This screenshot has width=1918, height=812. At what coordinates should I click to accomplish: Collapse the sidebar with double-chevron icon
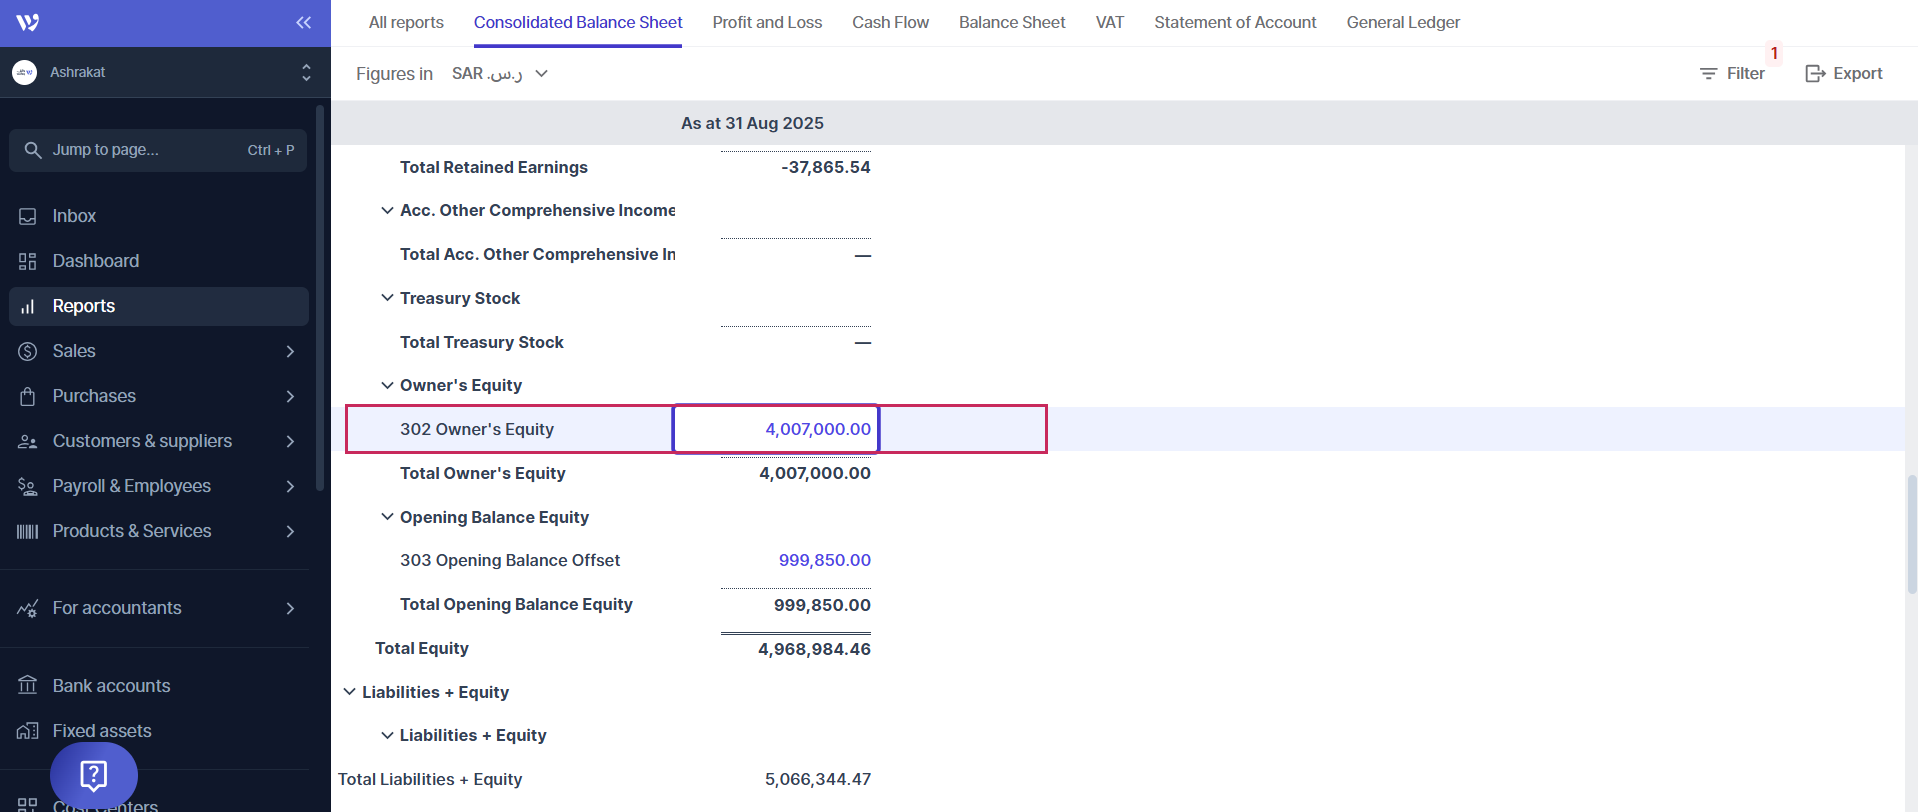pos(303,23)
